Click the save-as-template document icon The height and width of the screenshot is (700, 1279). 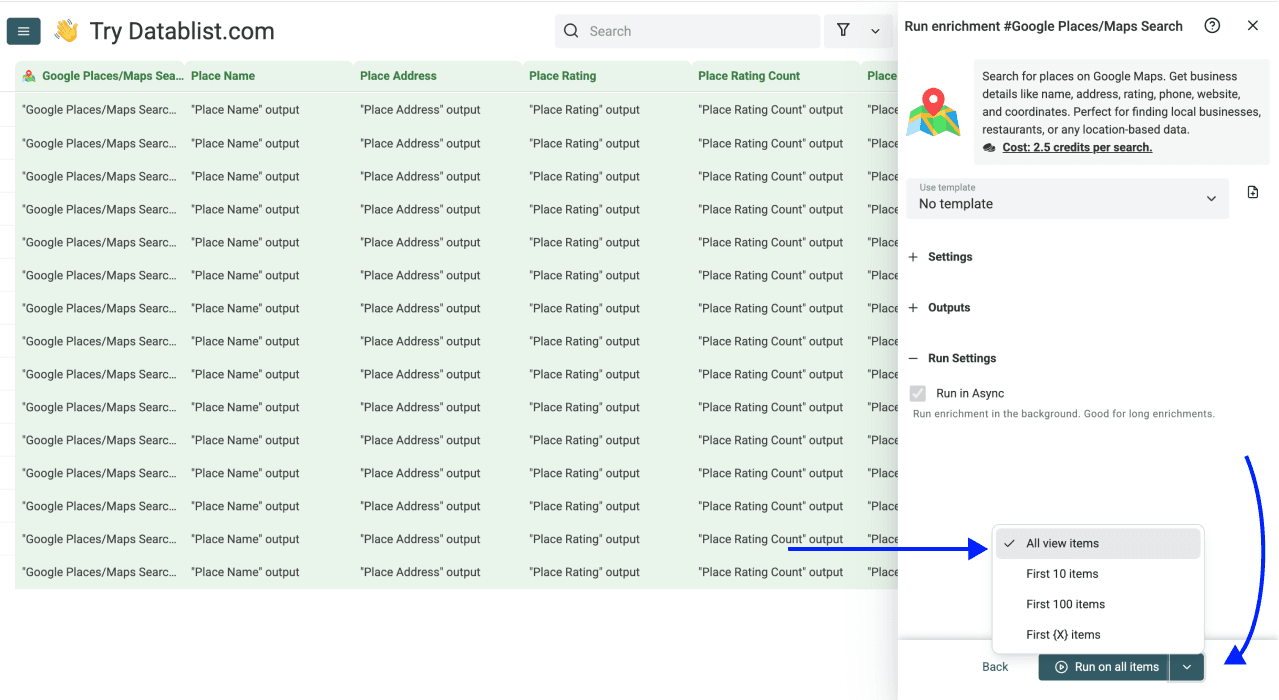click(1253, 192)
